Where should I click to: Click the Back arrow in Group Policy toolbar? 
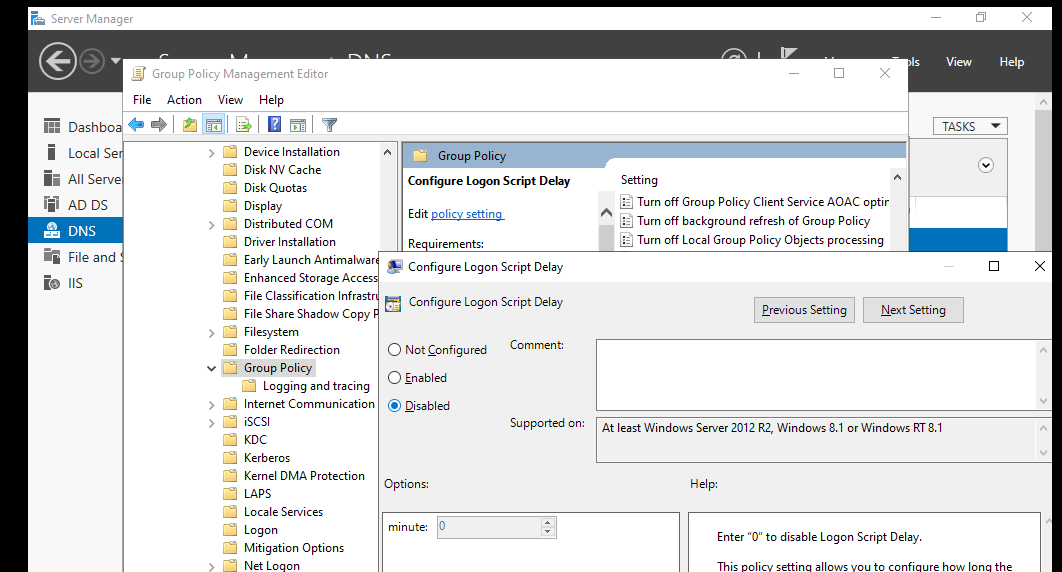pos(136,125)
